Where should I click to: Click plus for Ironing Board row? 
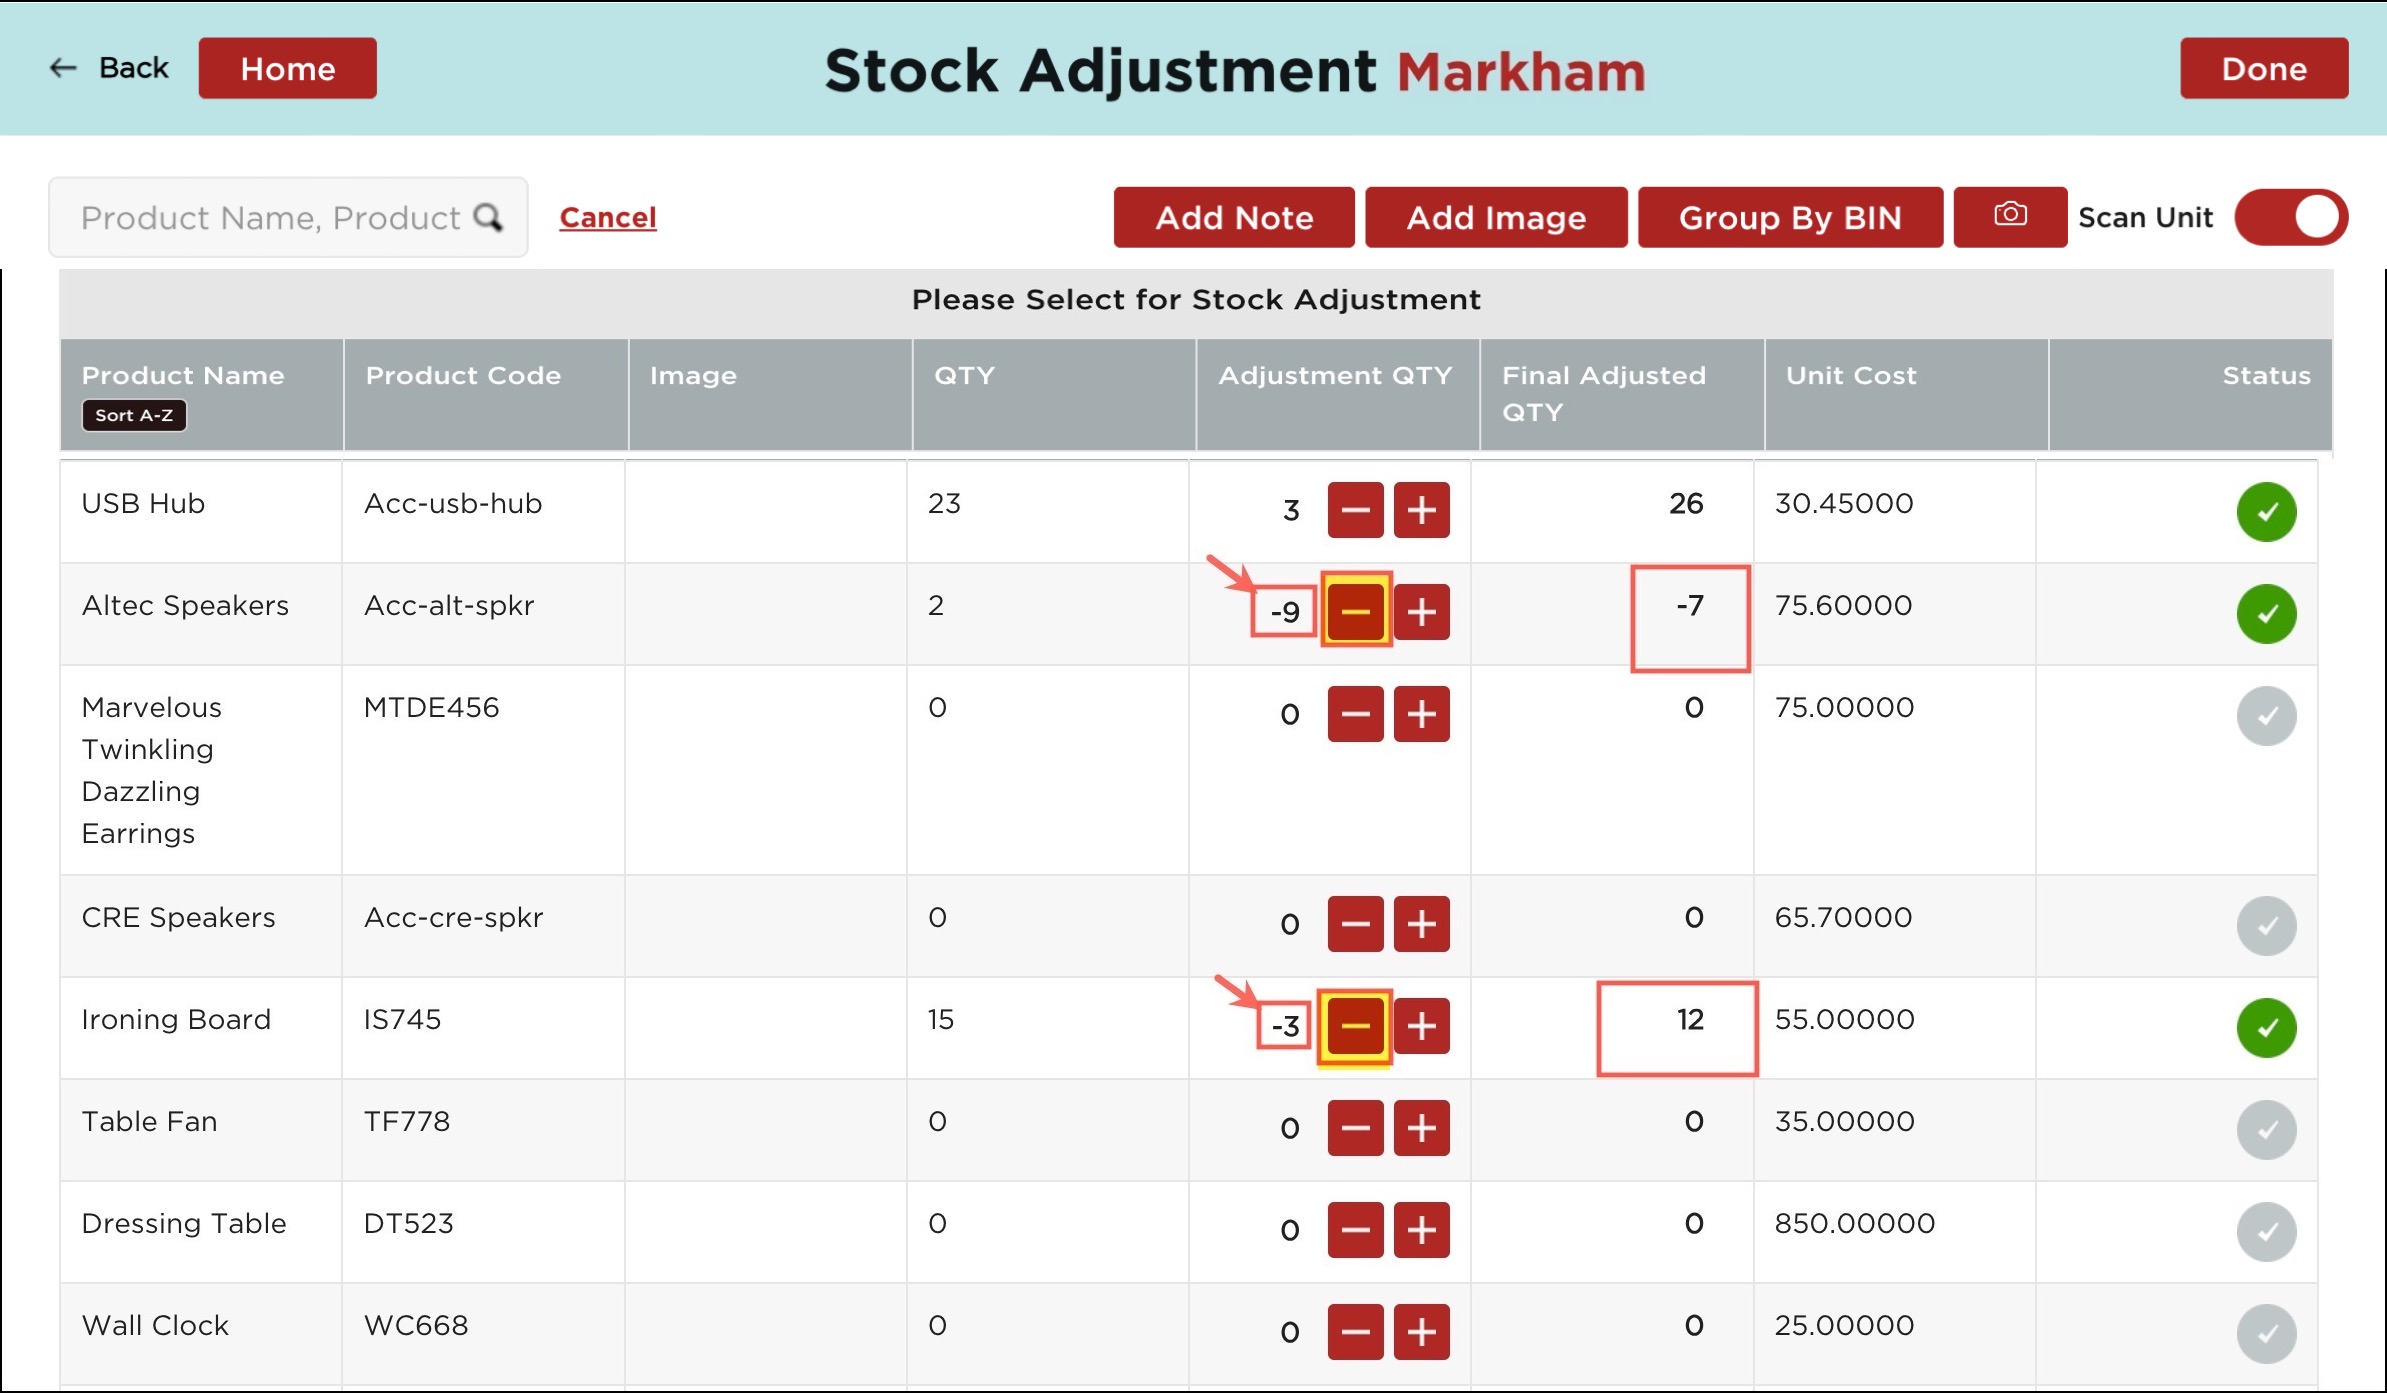tap(1421, 1025)
